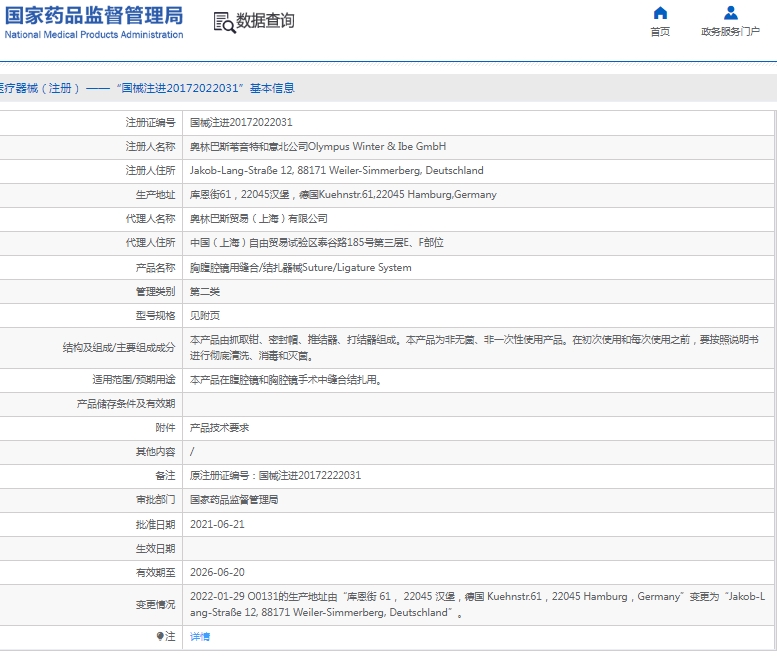777x659 pixels.
Task: Click the 批准日期 label
Action: [155, 524]
